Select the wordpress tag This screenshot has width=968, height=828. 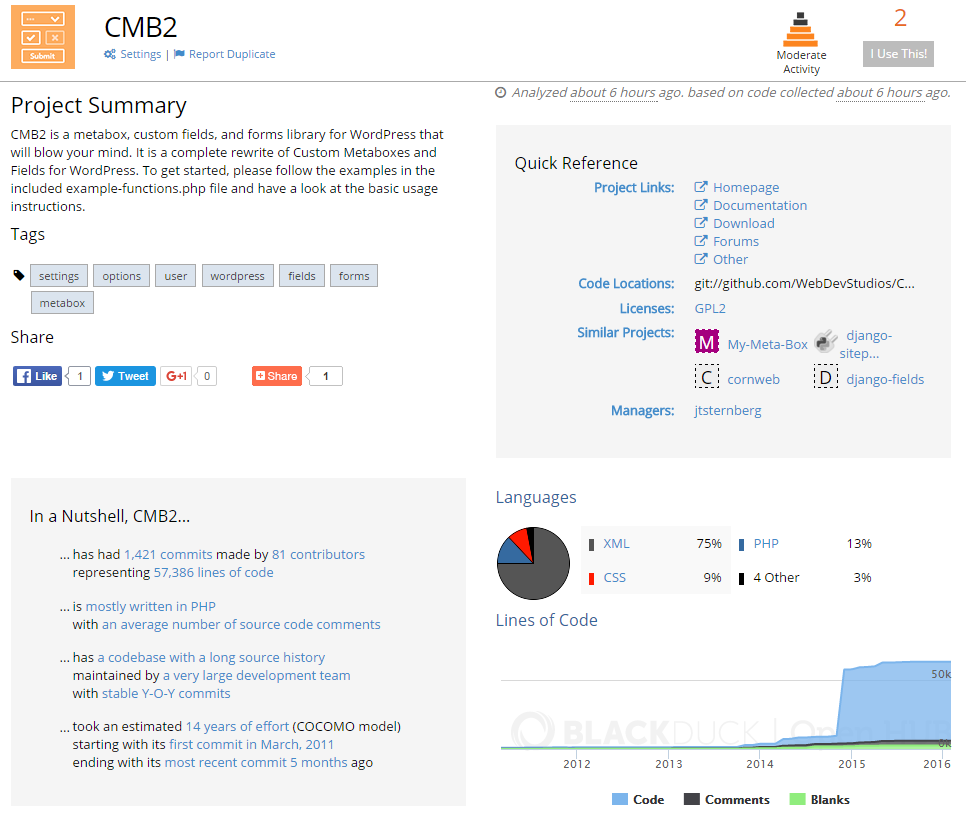pyautogui.click(x=237, y=276)
